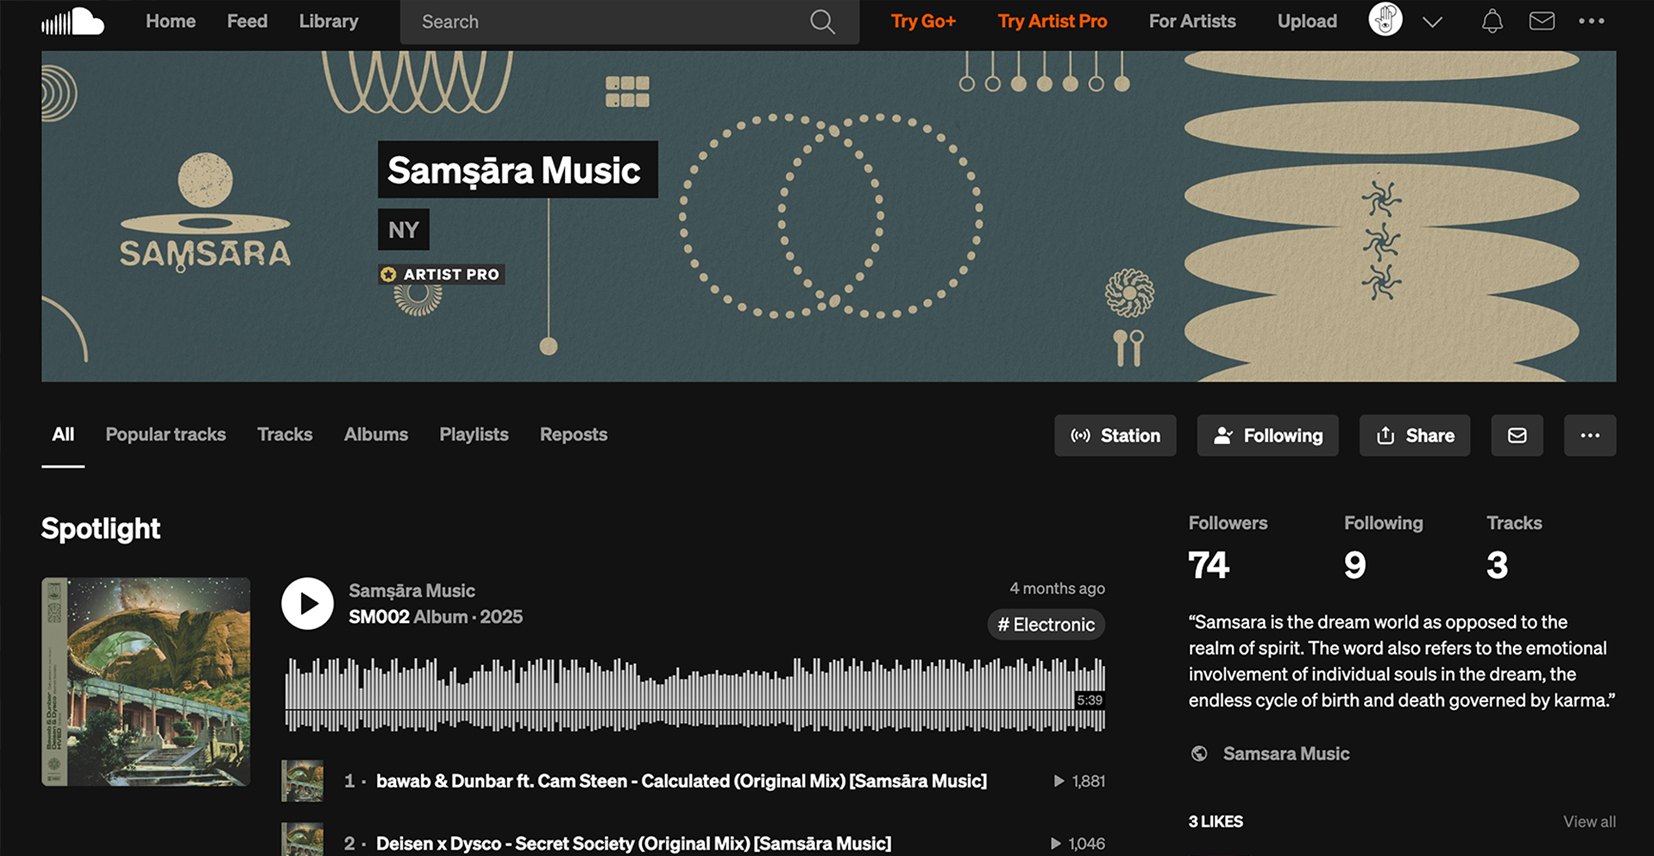Seek within the SM002 waveform
Image resolution: width=1654 pixels, height=856 pixels.
pos(695,694)
